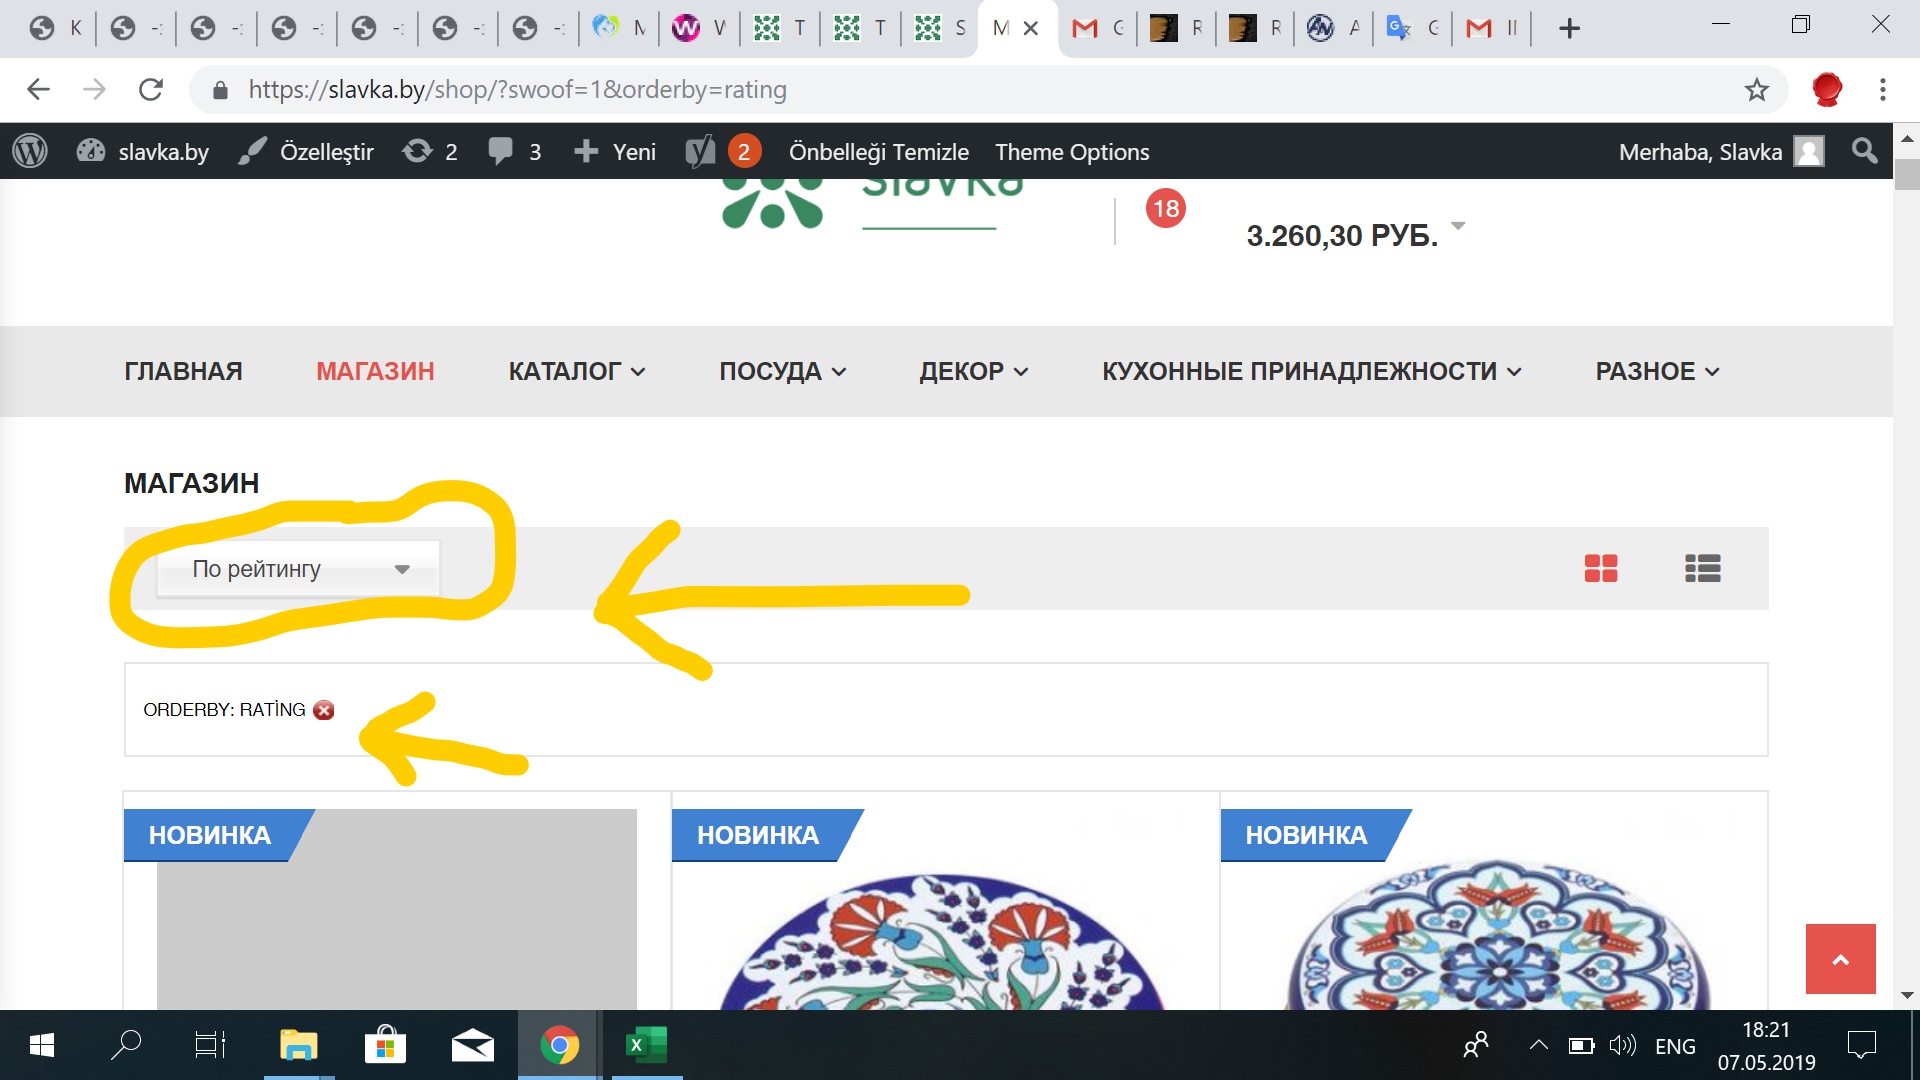
Task: Click the Yeni new content button
Action: click(x=615, y=152)
